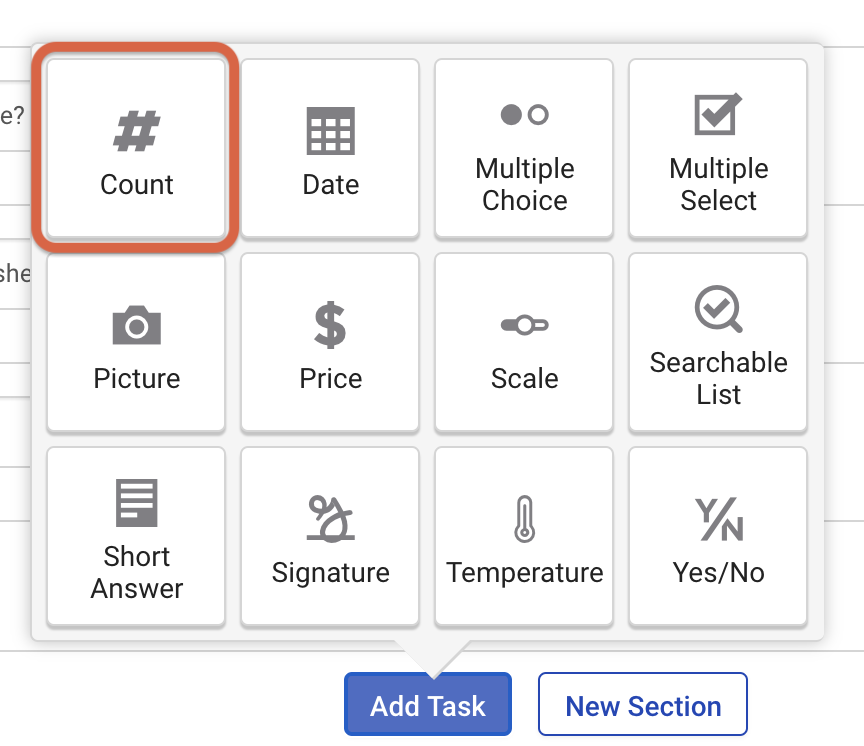
Task: Pick the Temperature thermometer icon
Action: (x=525, y=519)
